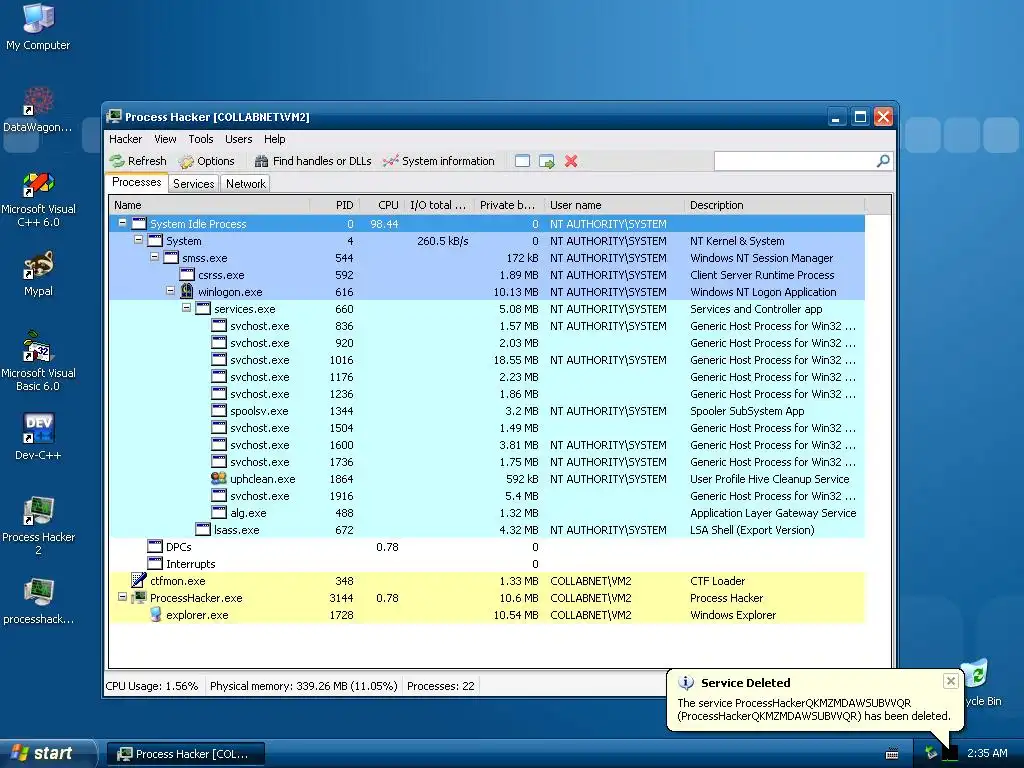Image resolution: width=1024 pixels, height=768 pixels.
Task: Sort by the Private bytes column header
Action: (x=509, y=205)
